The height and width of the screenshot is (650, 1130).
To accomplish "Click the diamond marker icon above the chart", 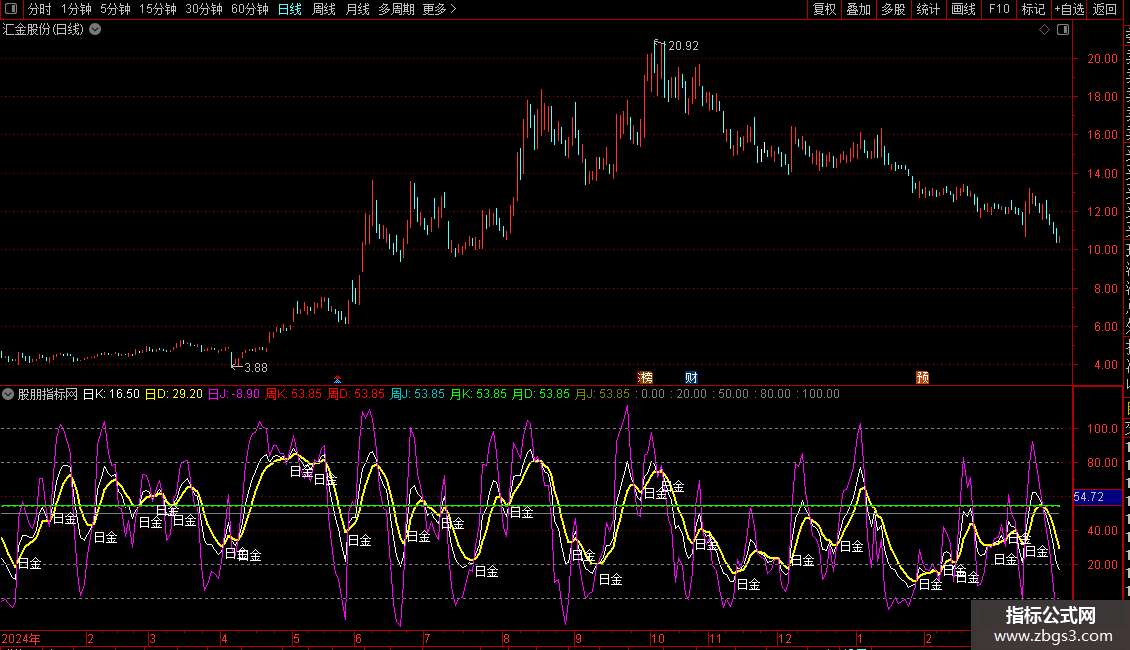I will click(1044, 30).
